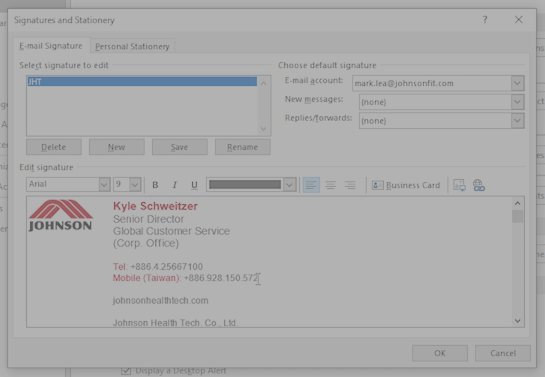
Task: Expand the Replies/forwards signature dropdown
Action: (x=517, y=121)
